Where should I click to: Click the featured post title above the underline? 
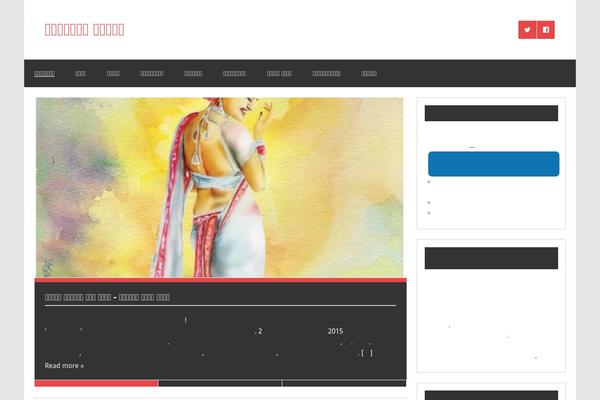coord(107,297)
